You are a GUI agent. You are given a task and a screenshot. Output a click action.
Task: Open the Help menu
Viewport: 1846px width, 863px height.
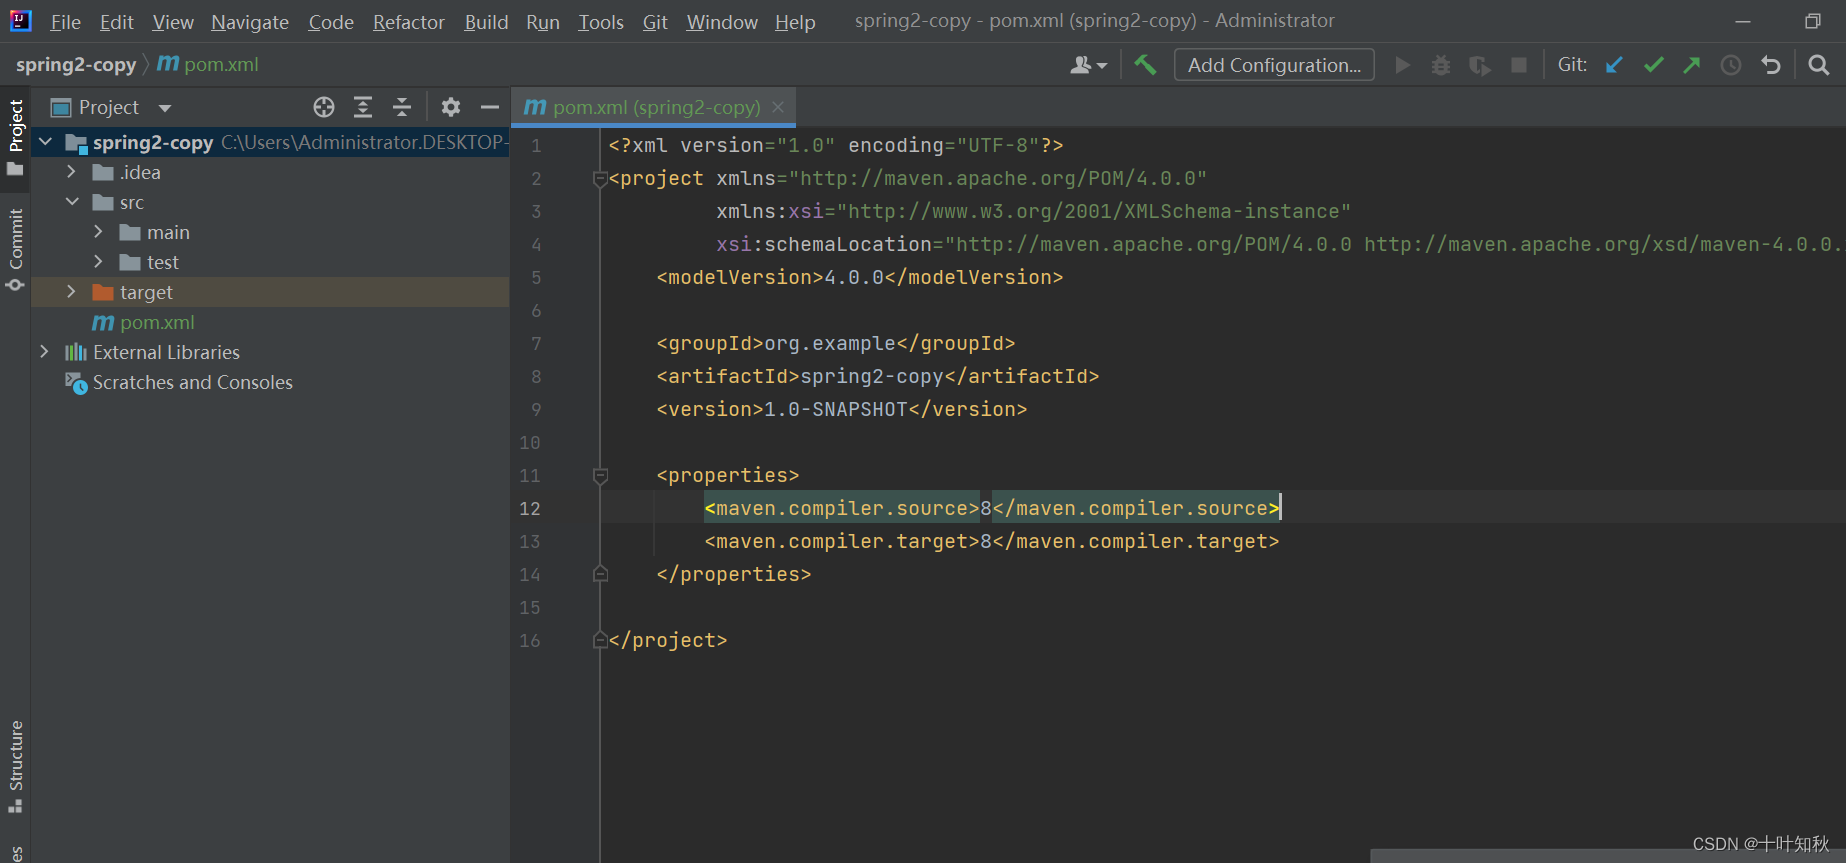click(x=795, y=22)
